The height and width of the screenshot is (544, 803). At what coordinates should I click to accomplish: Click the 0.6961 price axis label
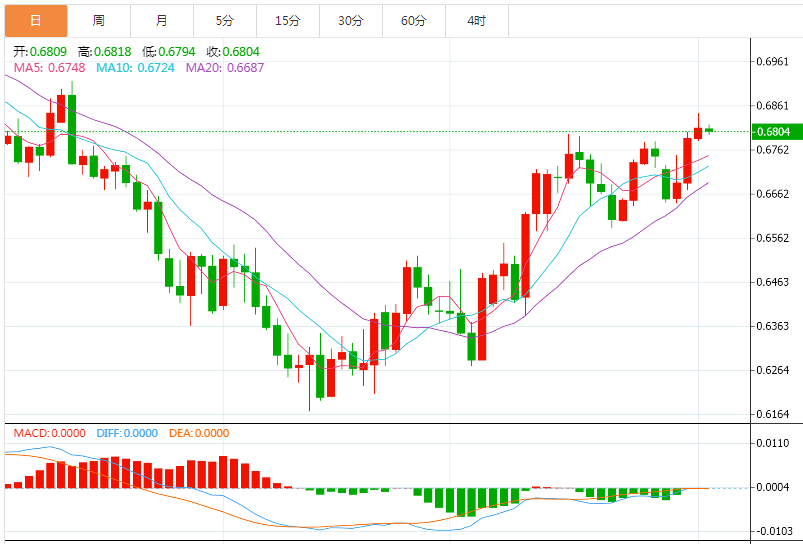point(773,61)
